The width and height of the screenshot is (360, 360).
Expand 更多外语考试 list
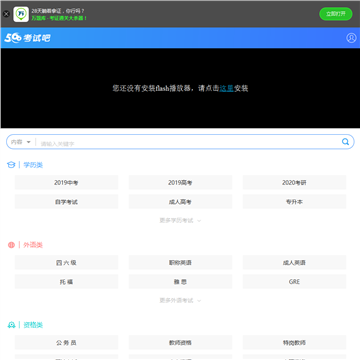[180, 300]
